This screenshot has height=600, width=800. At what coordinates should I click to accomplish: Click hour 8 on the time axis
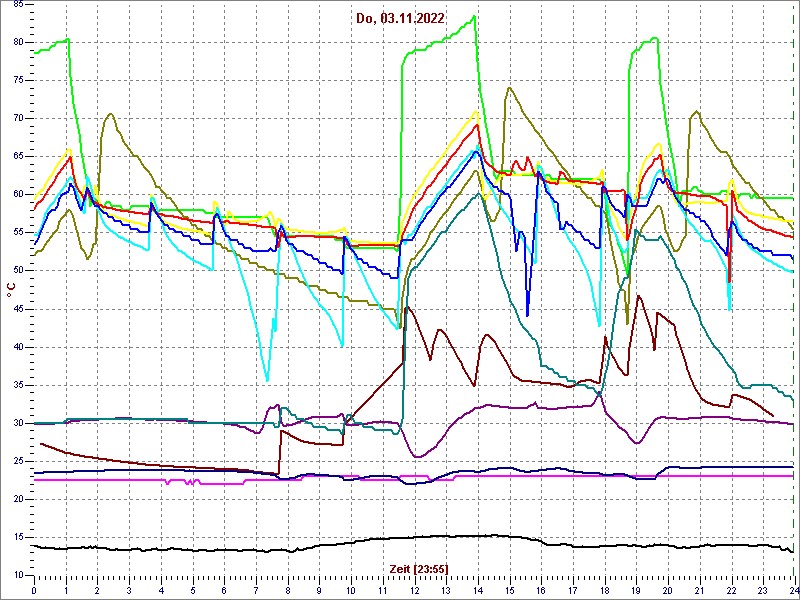287,590
